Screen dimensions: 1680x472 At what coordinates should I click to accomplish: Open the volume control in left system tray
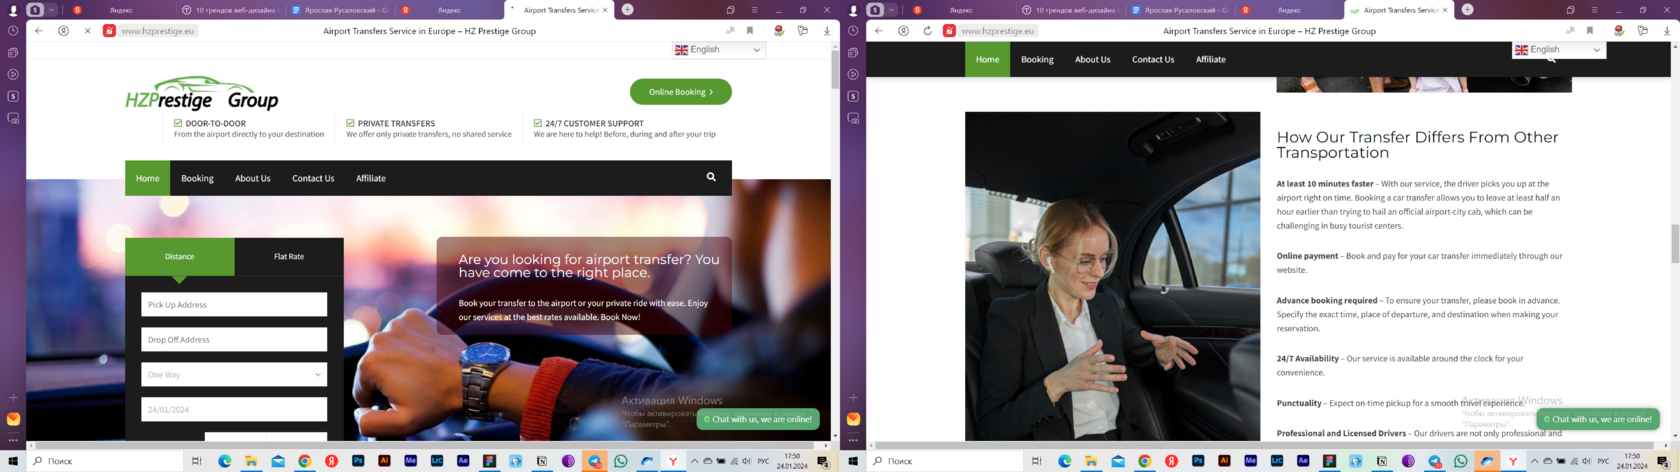(746, 461)
